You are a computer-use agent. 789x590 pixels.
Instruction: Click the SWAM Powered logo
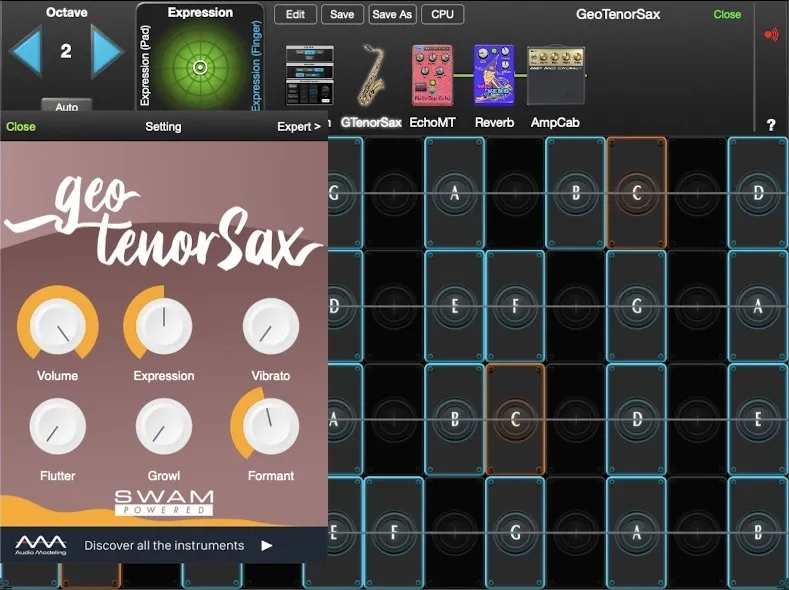pyautogui.click(x=164, y=502)
